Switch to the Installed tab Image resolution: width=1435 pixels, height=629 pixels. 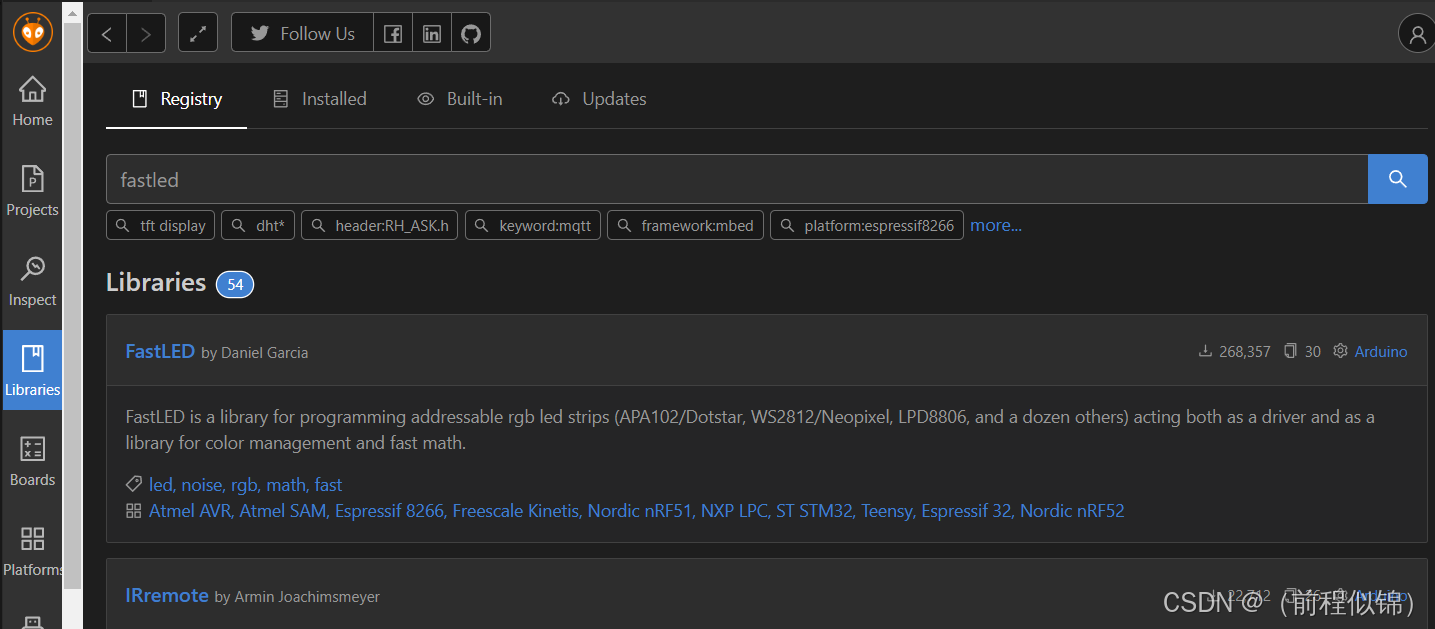click(x=320, y=99)
